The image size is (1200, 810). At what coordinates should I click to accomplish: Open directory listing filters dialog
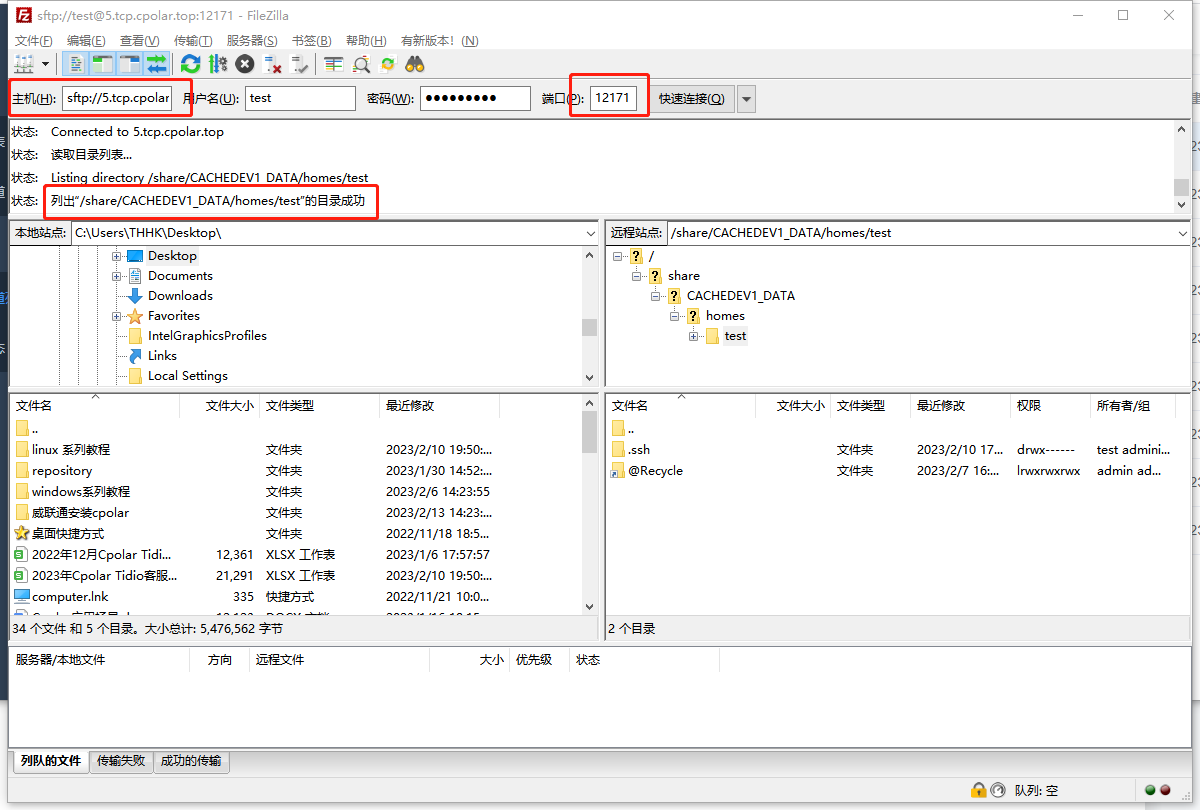click(x=334, y=64)
